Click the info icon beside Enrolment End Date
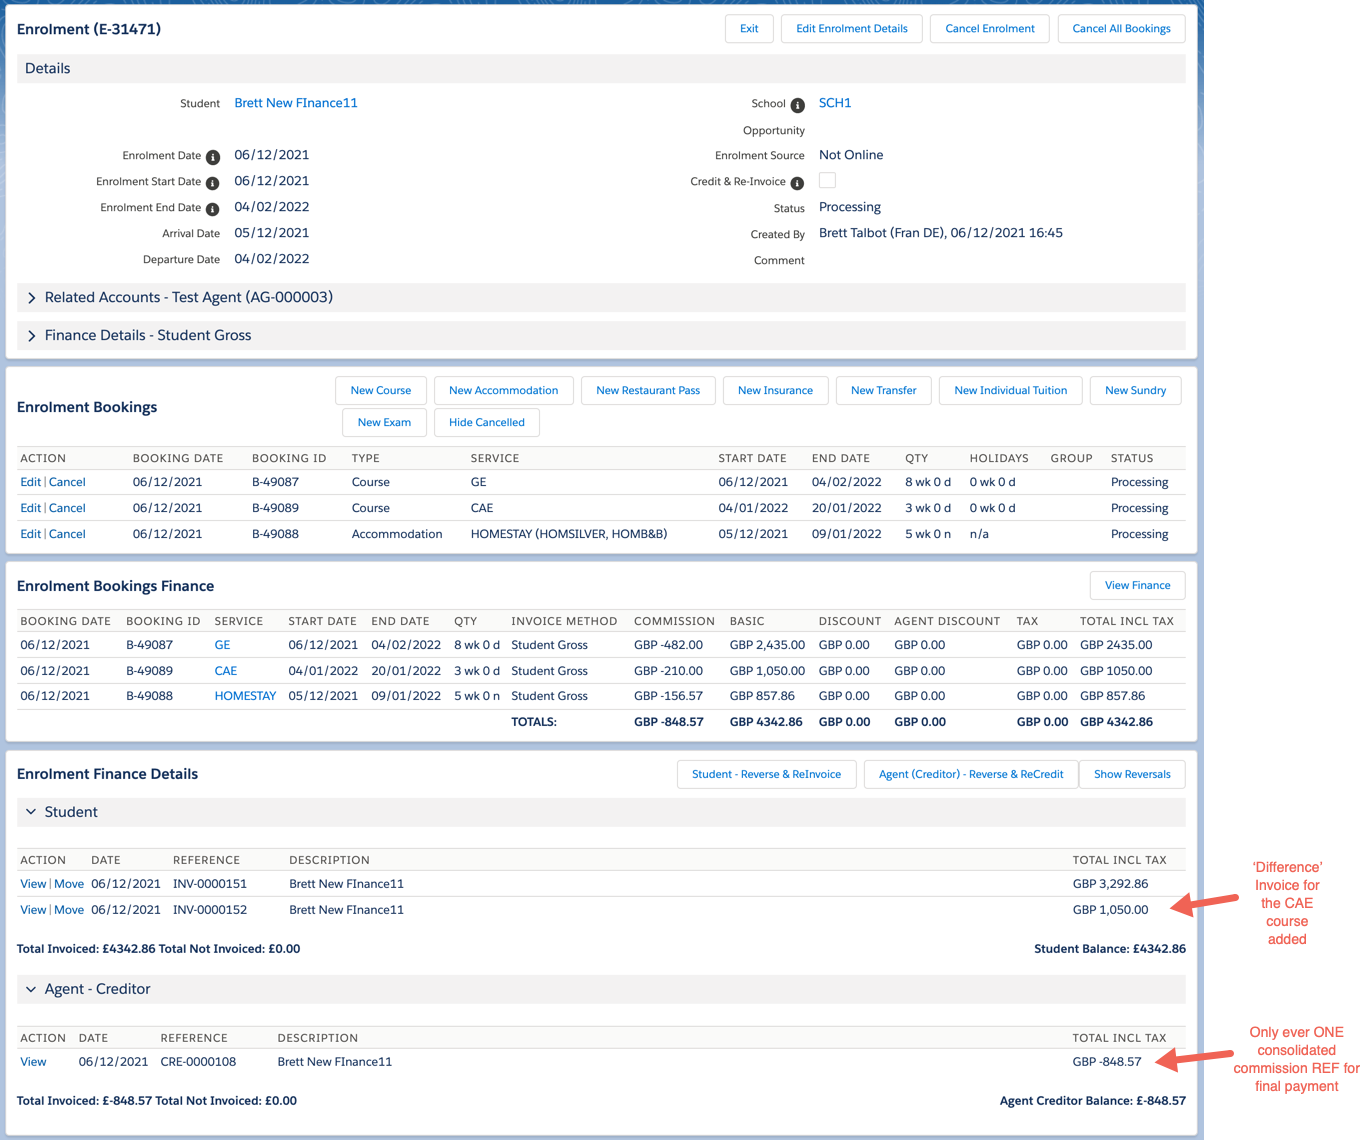The image size is (1370, 1140). (x=212, y=209)
